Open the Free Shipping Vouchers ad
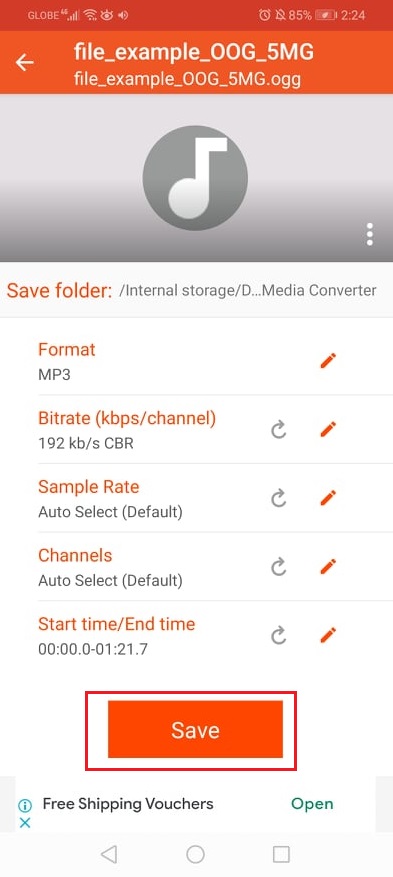This screenshot has height=877, width=393. (312, 804)
